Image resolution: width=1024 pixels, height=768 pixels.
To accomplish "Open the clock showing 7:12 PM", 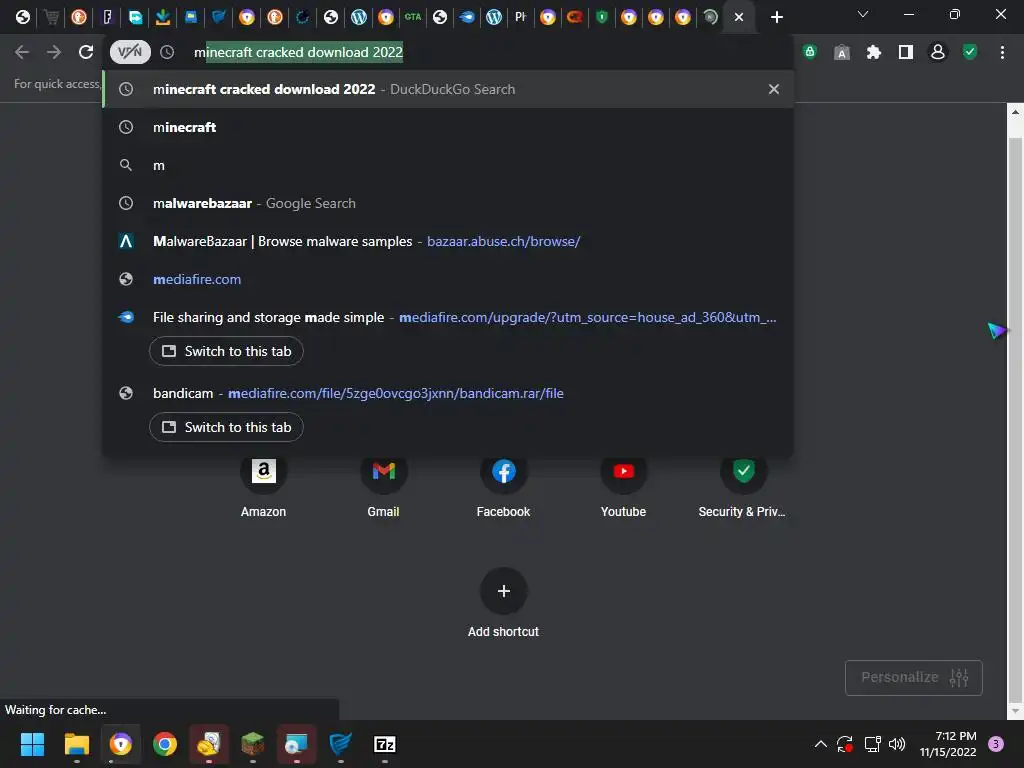I will [x=948, y=744].
